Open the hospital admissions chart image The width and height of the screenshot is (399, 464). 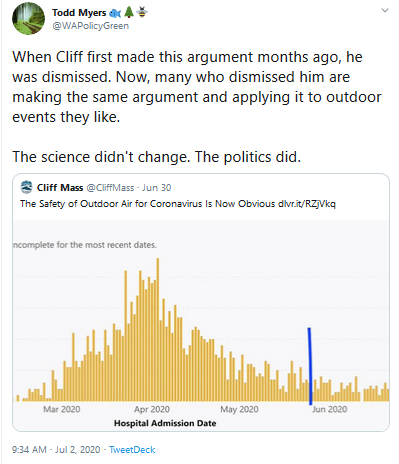[201, 325]
